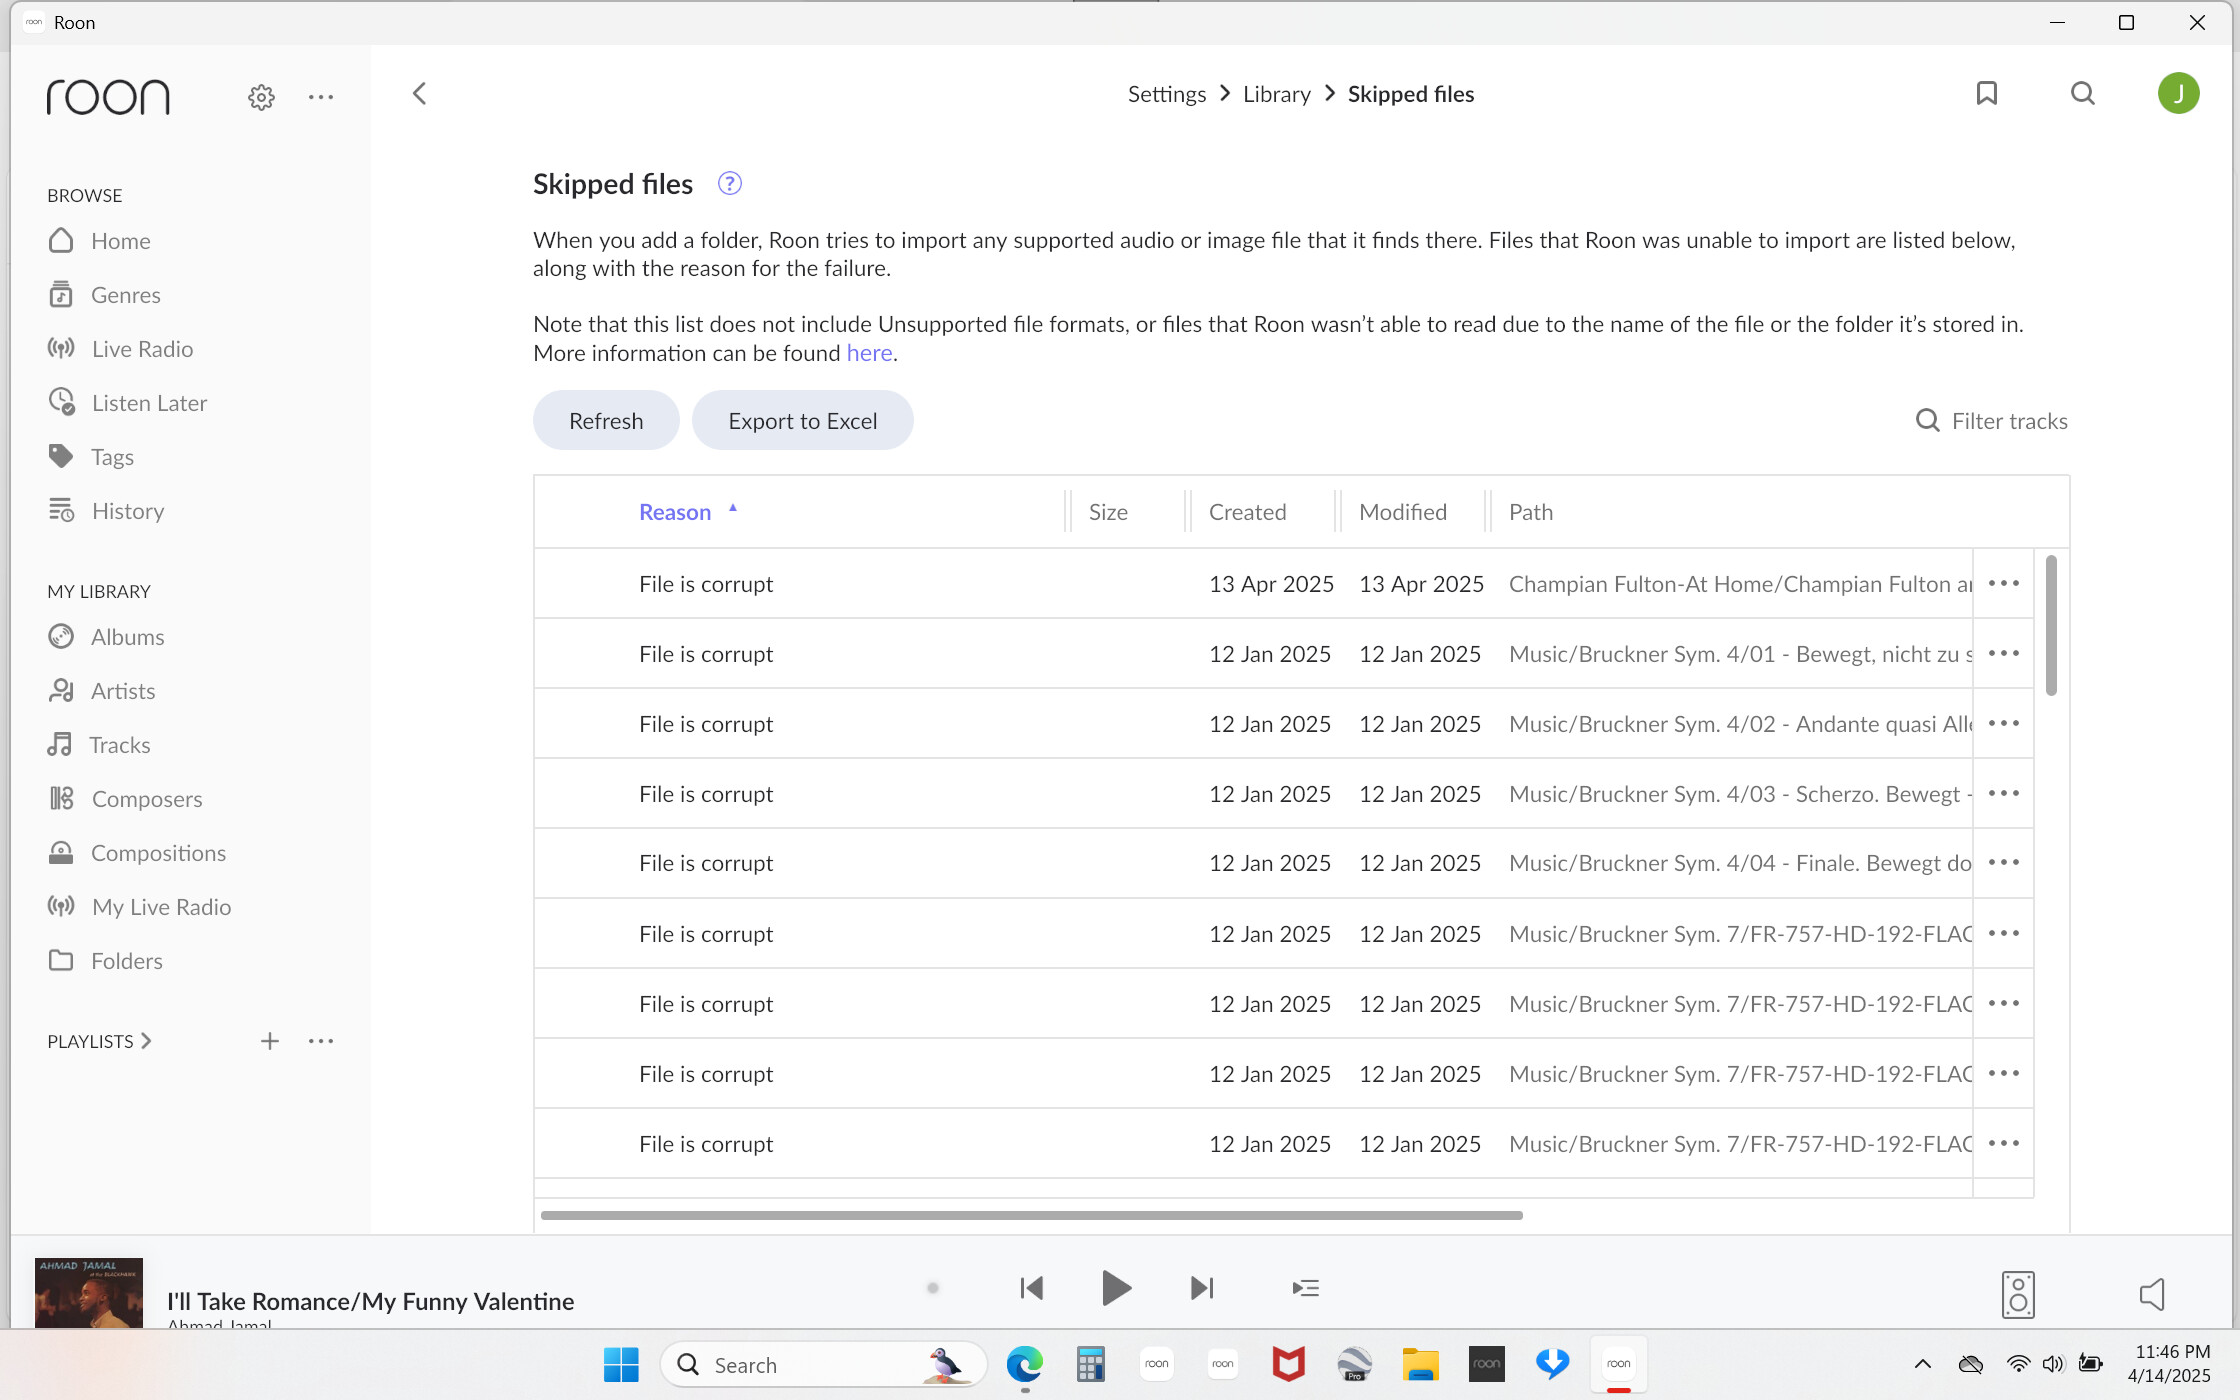Screen dimensions: 2240x1400
Task: Open the bookmarks icon
Action: click(1986, 94)
